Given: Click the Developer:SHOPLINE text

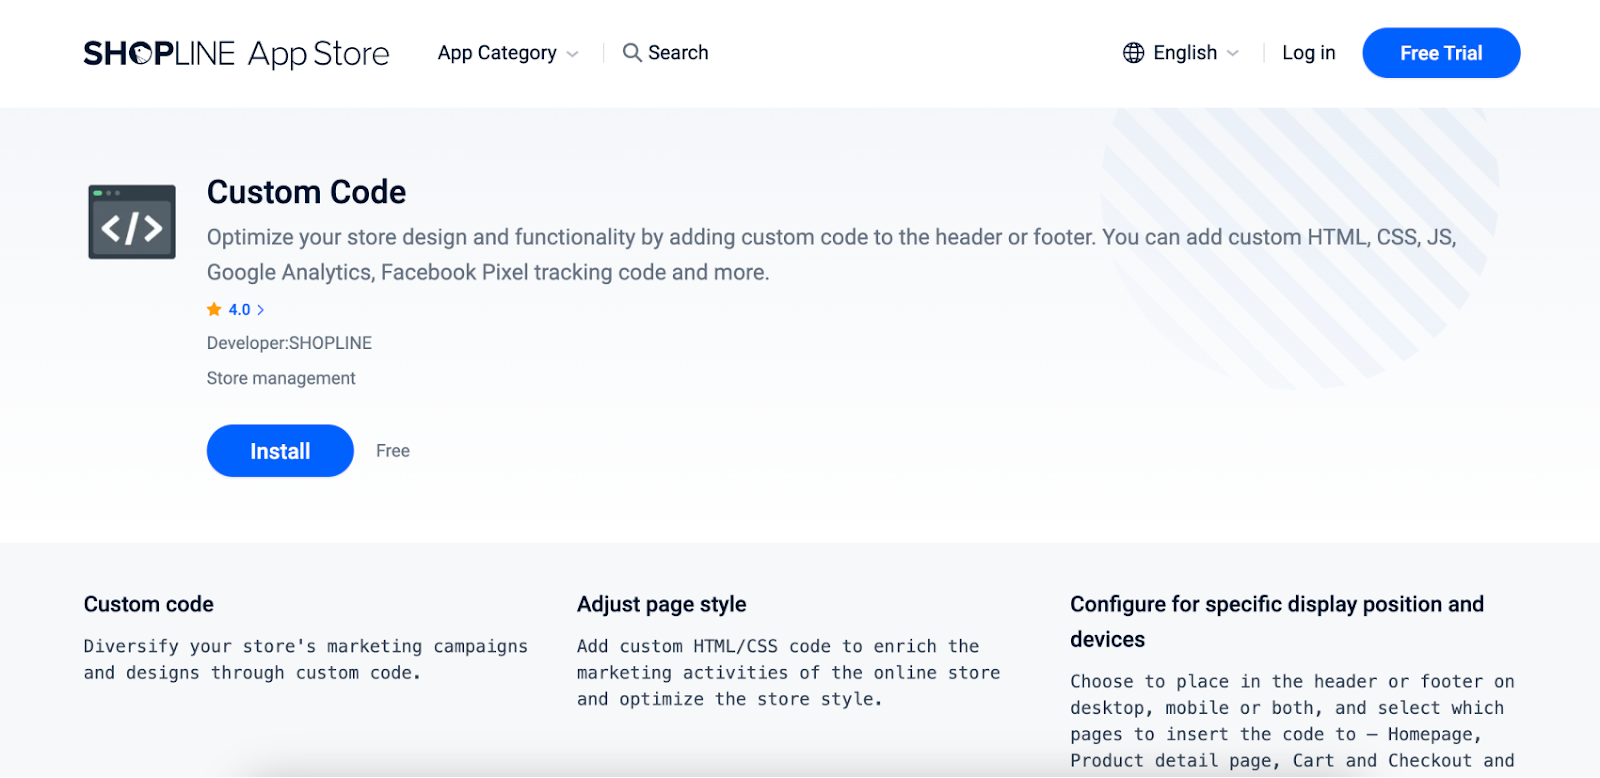Looking at the screenshot, I should pos(289,343).
